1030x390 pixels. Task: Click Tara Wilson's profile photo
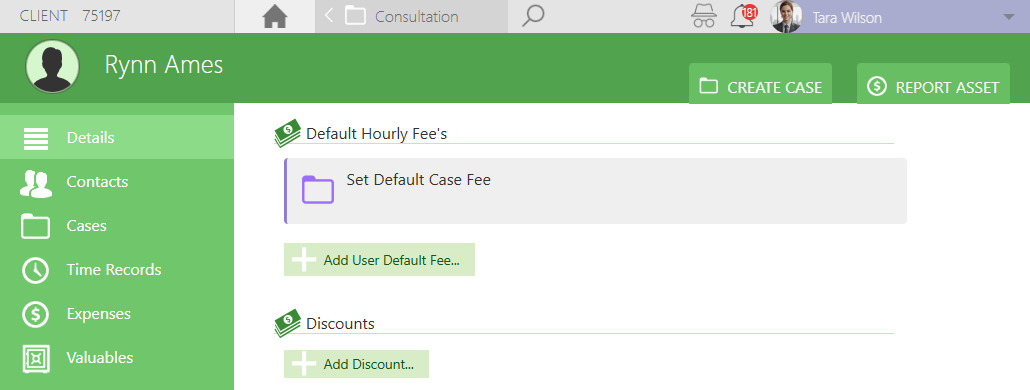[x=786, y=16]
